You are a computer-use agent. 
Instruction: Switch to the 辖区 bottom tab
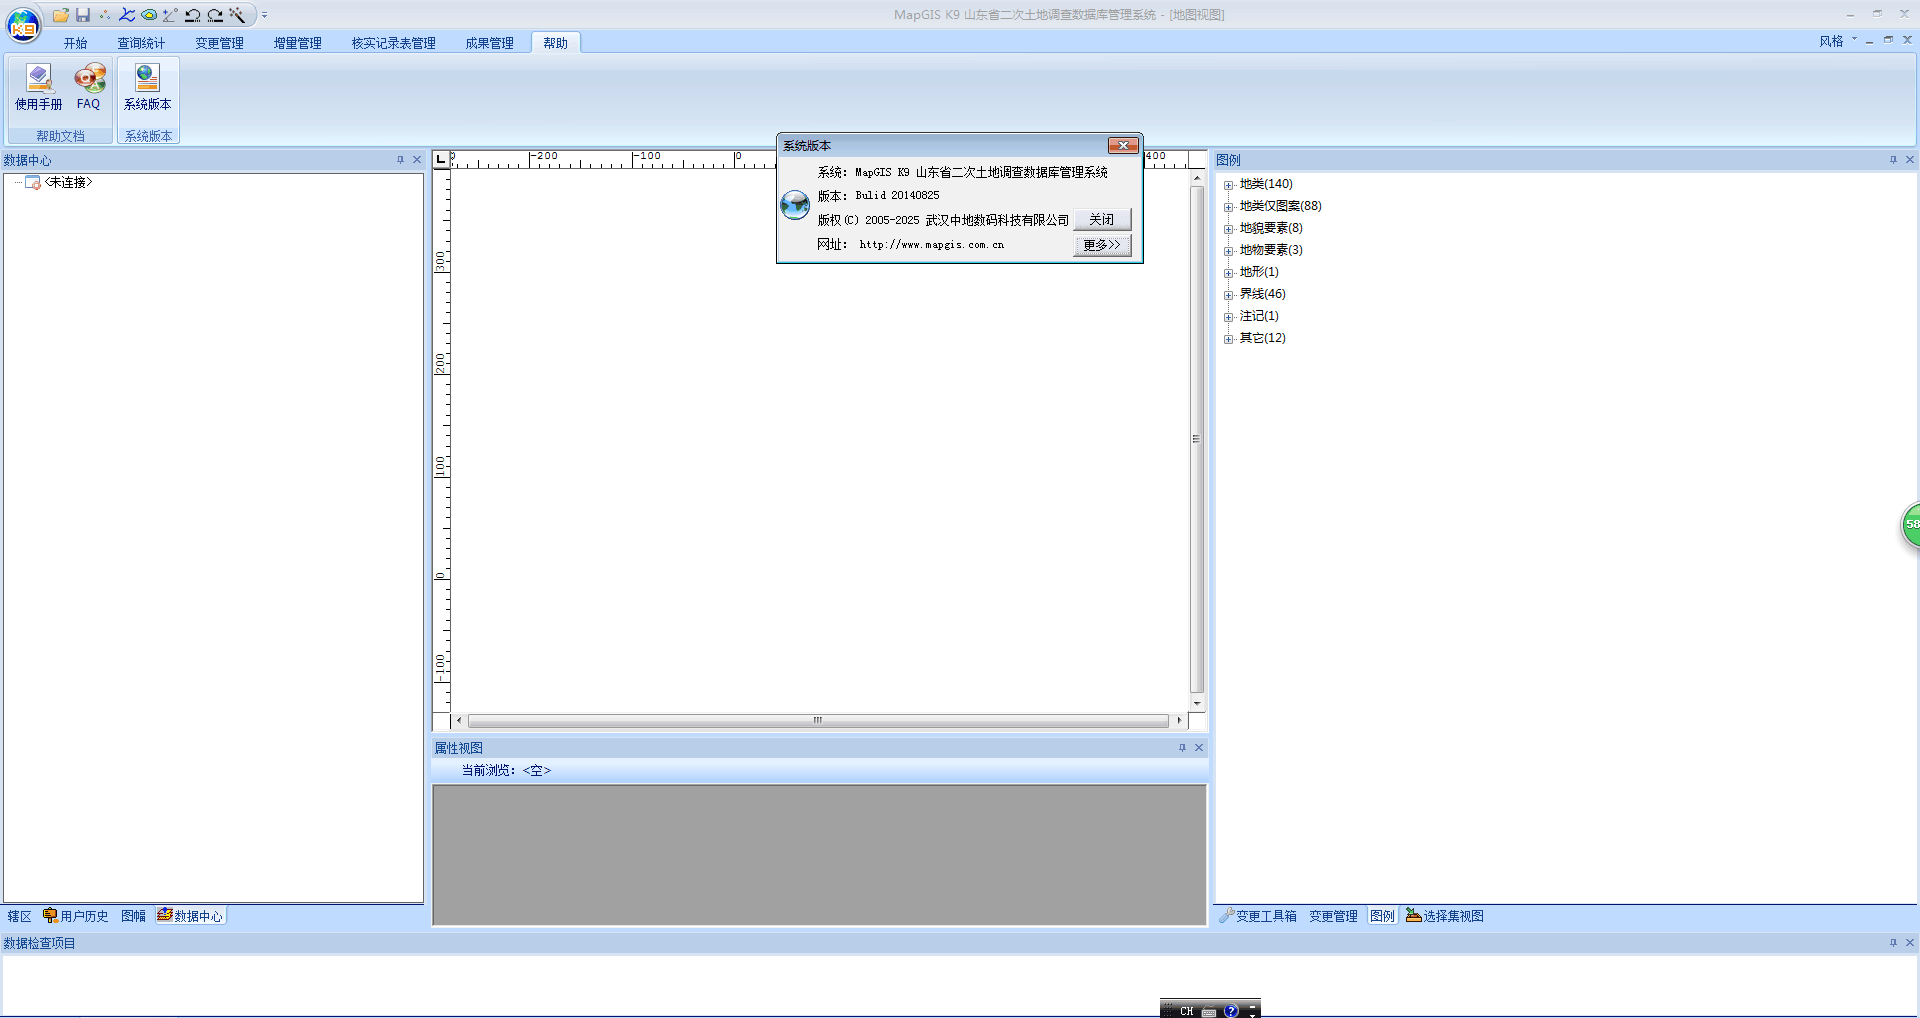point(19,916)
